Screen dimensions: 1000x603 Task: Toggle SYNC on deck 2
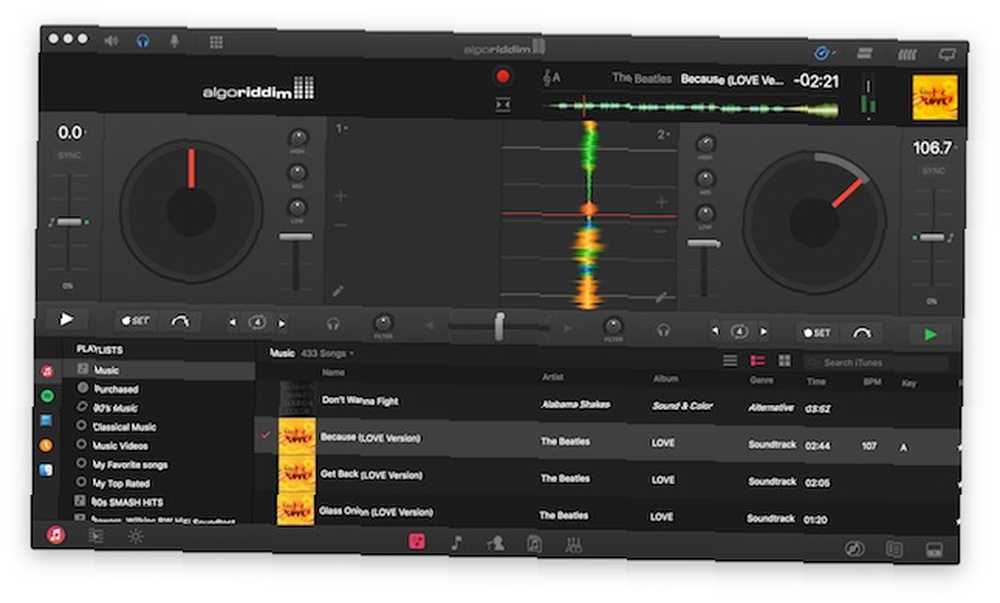[933, 171]
